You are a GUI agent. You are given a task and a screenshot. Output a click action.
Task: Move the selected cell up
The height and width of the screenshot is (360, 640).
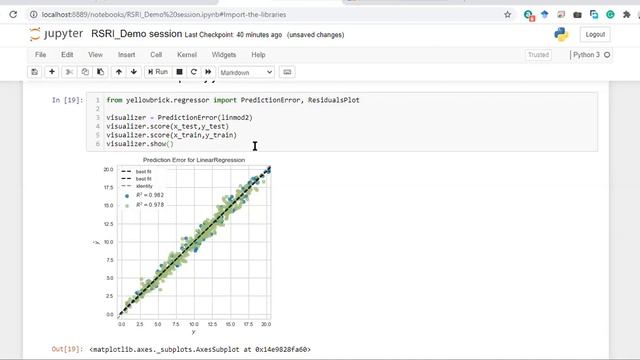point(119,72)
